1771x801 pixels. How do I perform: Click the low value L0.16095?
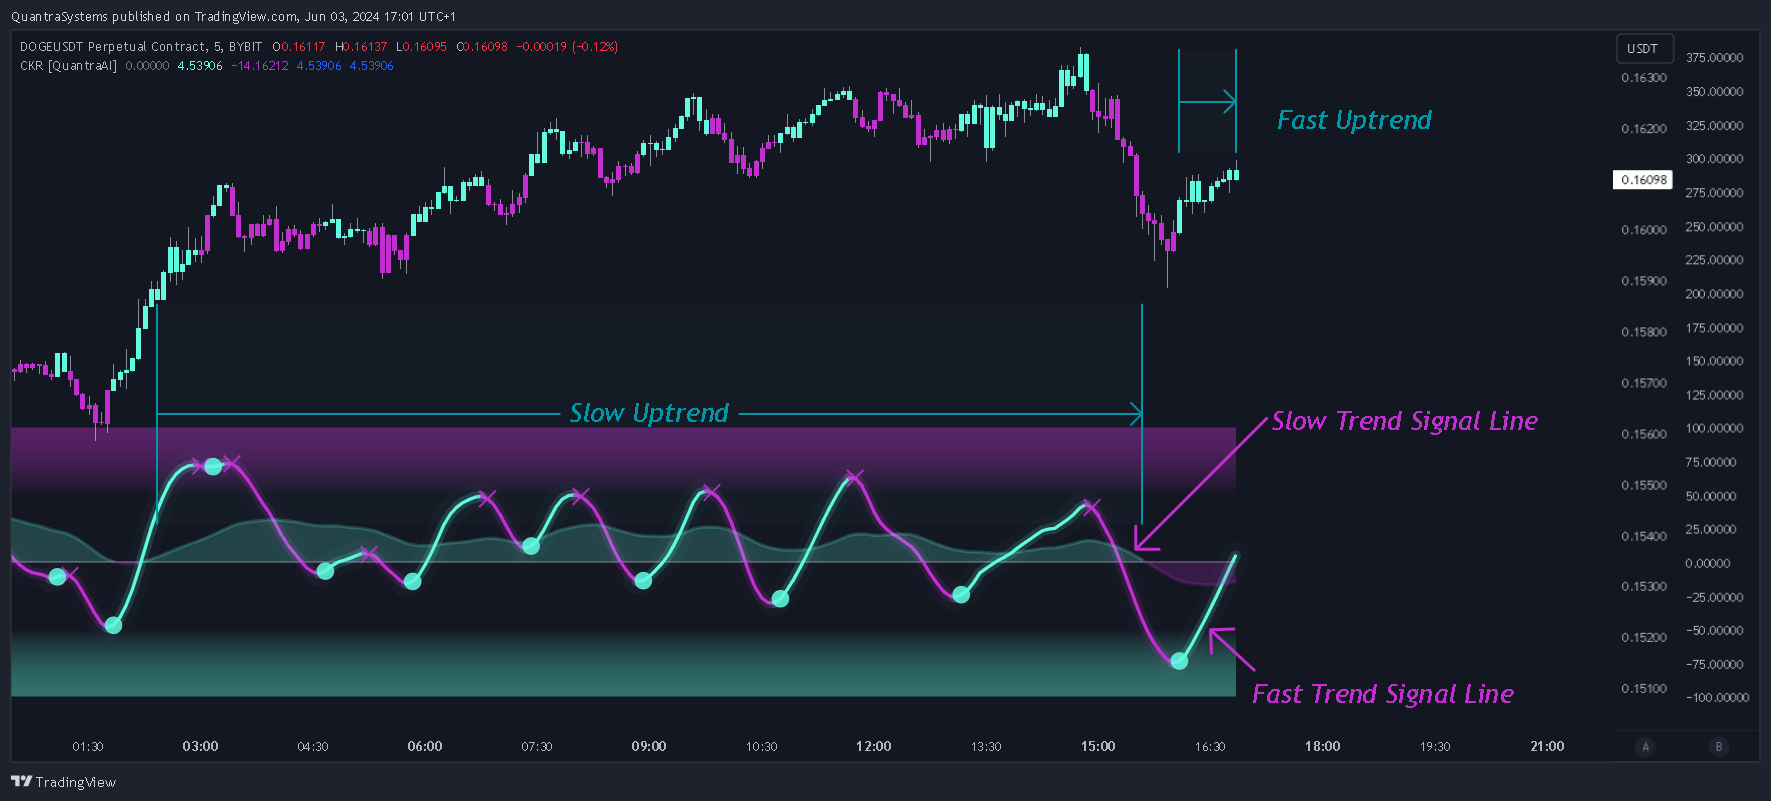[x=421, y=47]
